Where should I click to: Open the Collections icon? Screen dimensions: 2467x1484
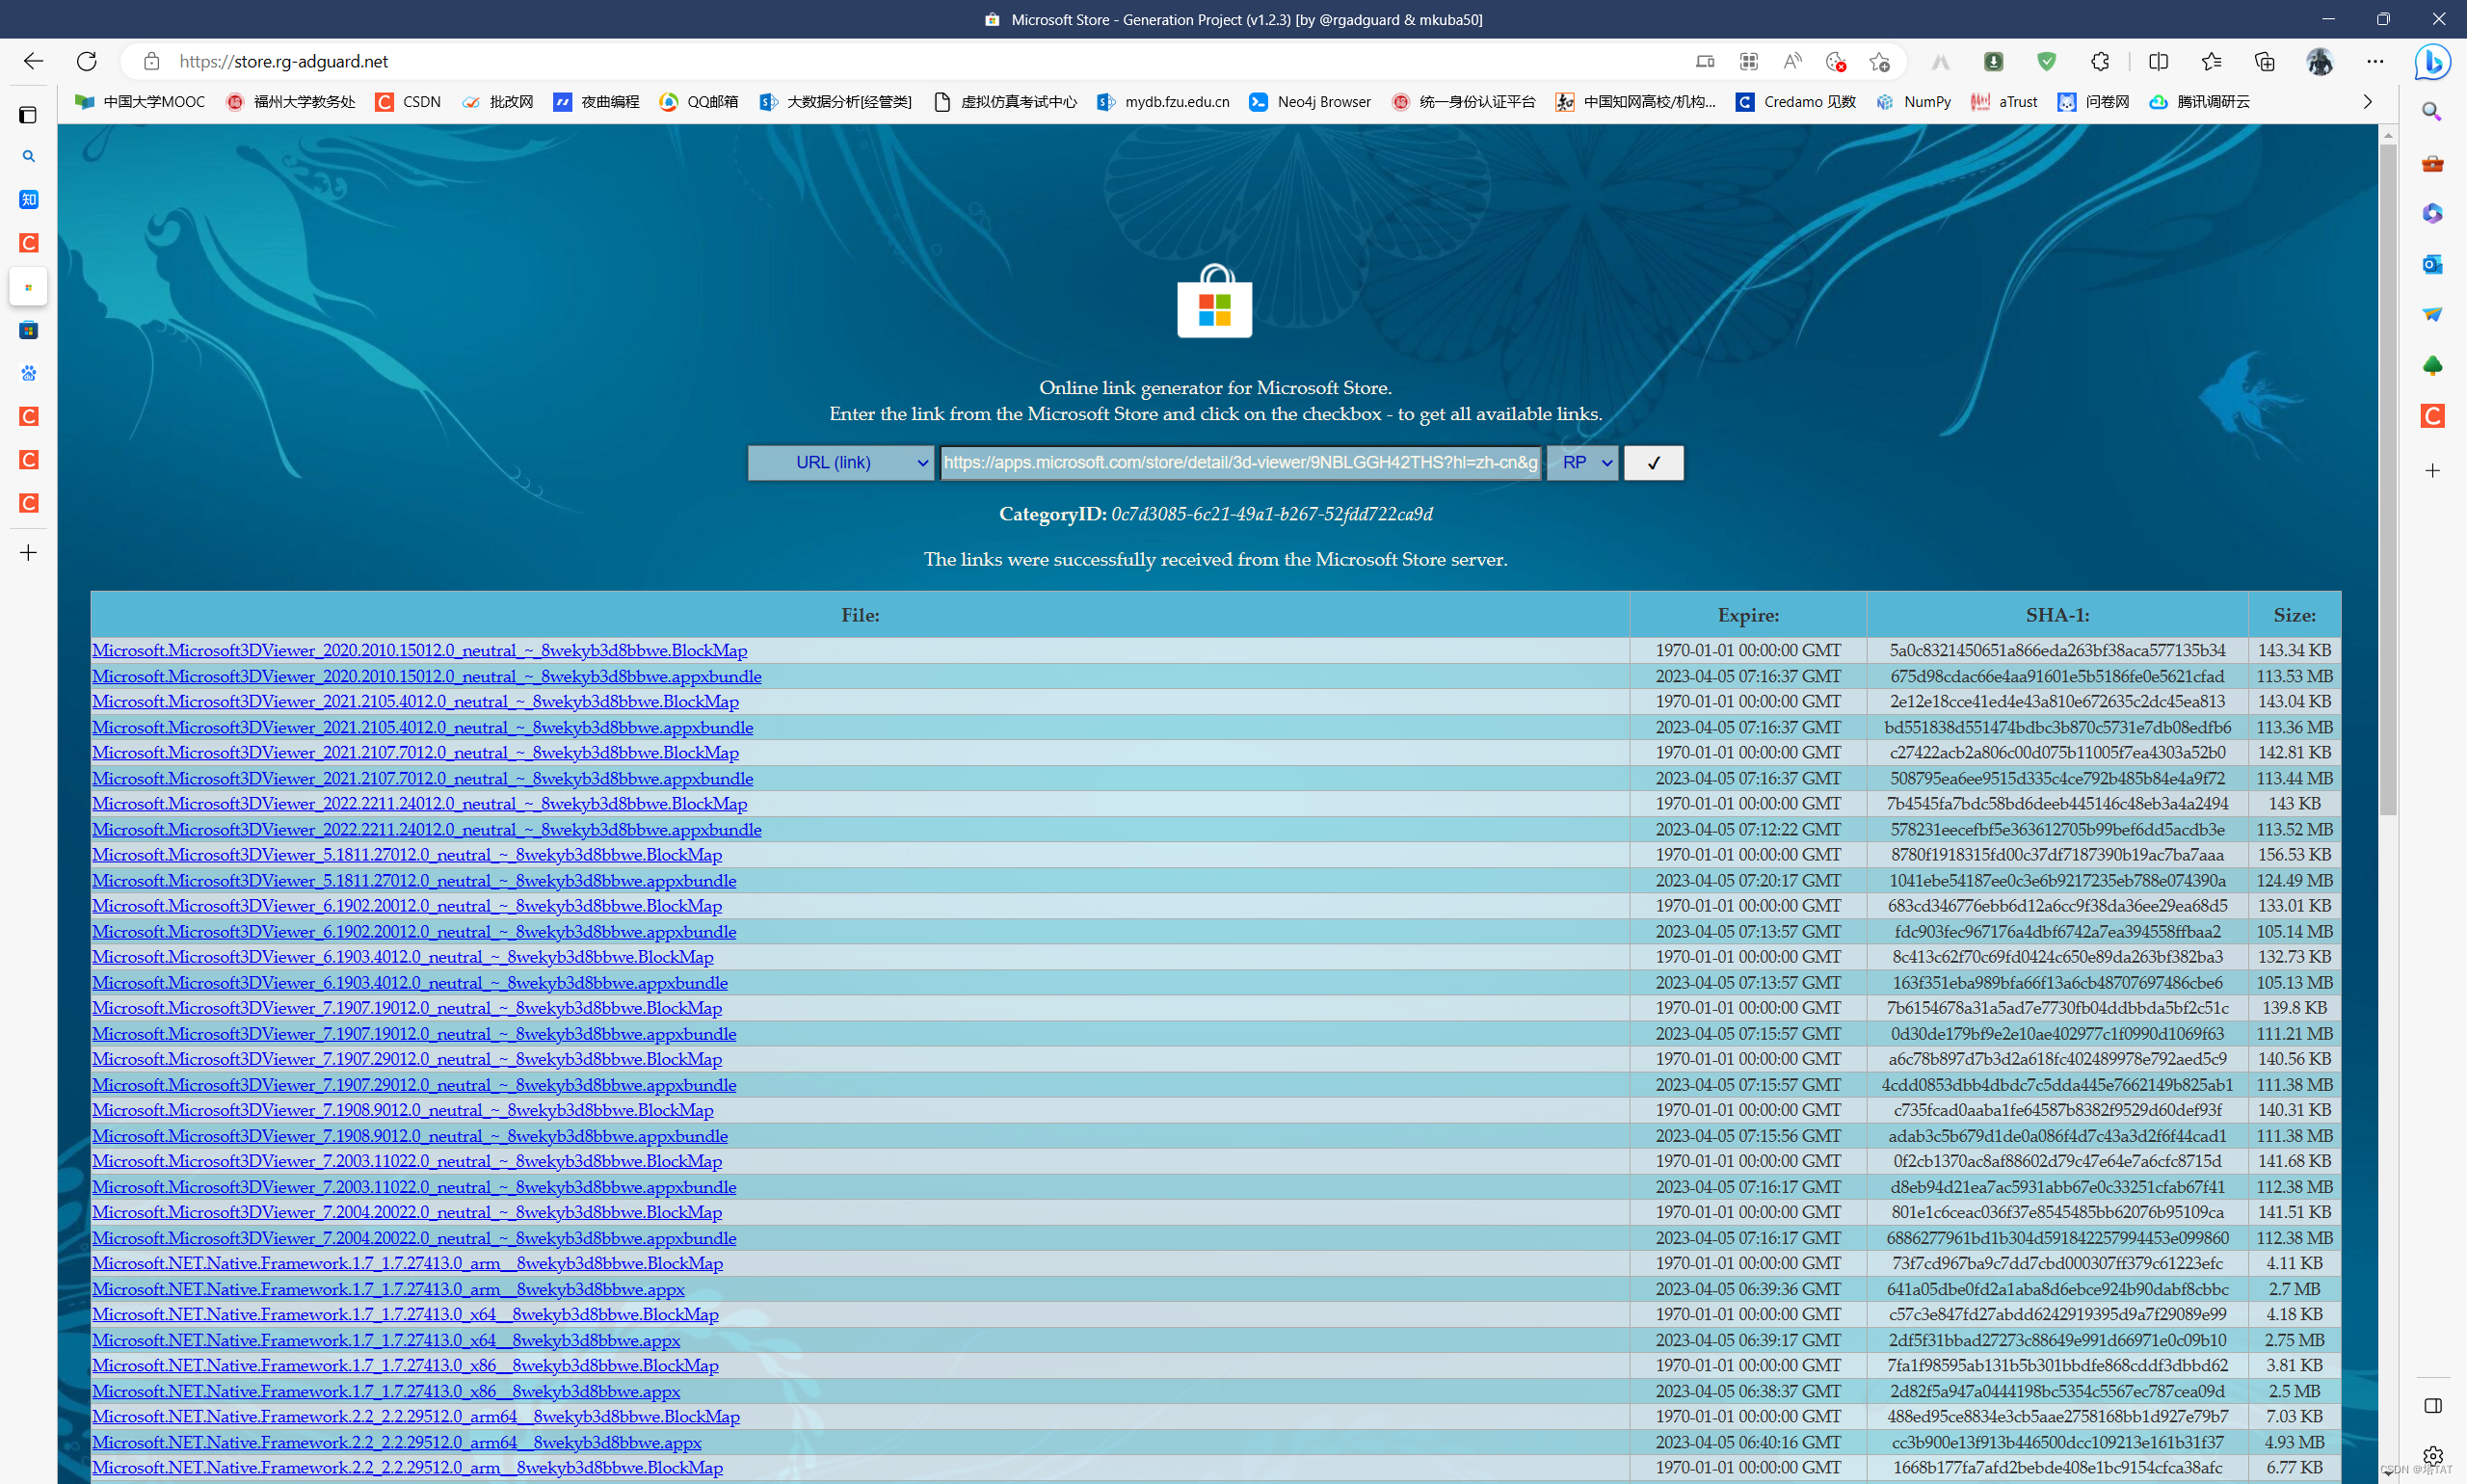tap(2265, 61)
